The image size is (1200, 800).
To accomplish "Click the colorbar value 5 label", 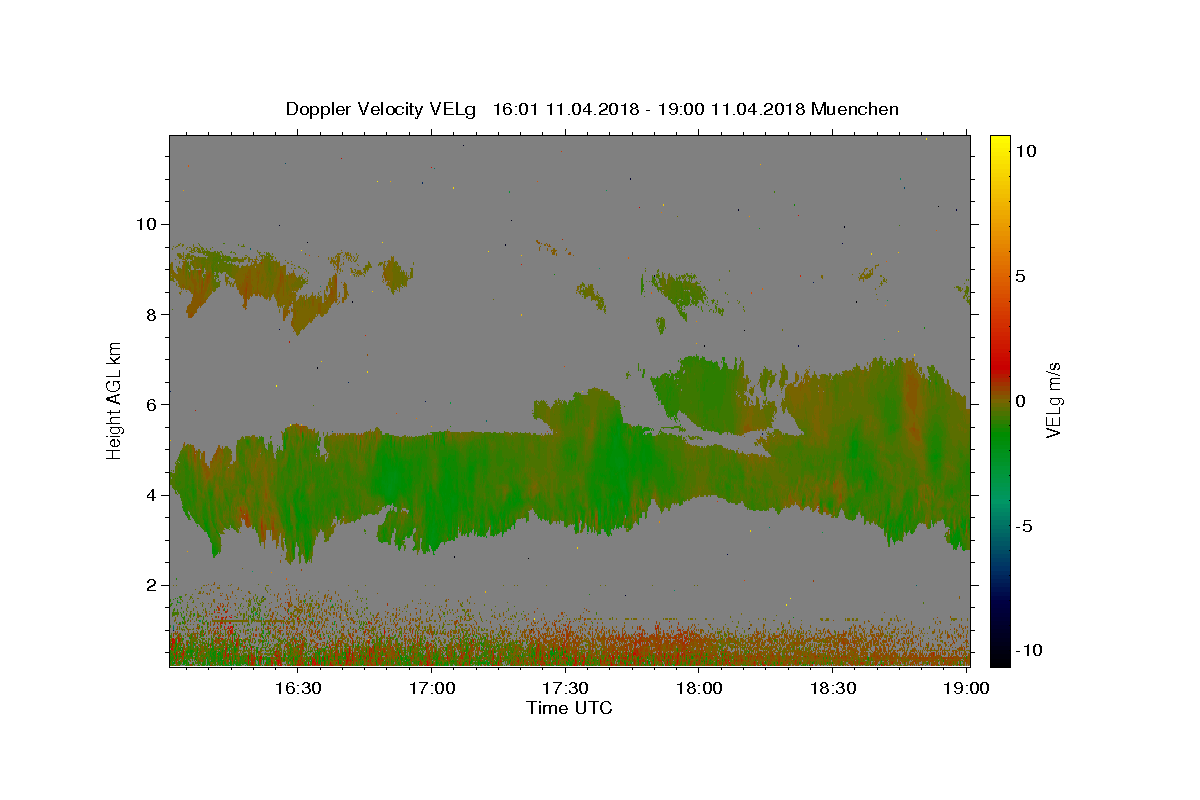I will pos(1020,276).
